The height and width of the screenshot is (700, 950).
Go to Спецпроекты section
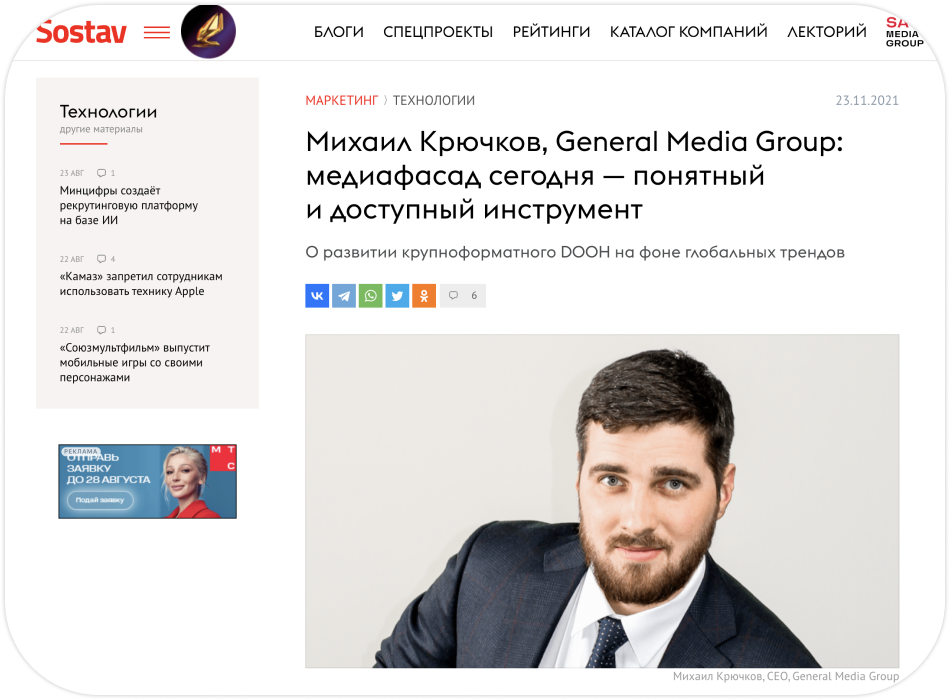point(438,32)
